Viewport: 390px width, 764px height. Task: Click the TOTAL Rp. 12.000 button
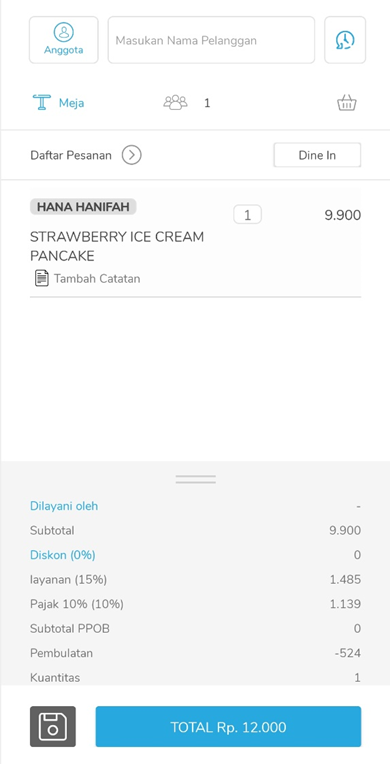(228, 726)
